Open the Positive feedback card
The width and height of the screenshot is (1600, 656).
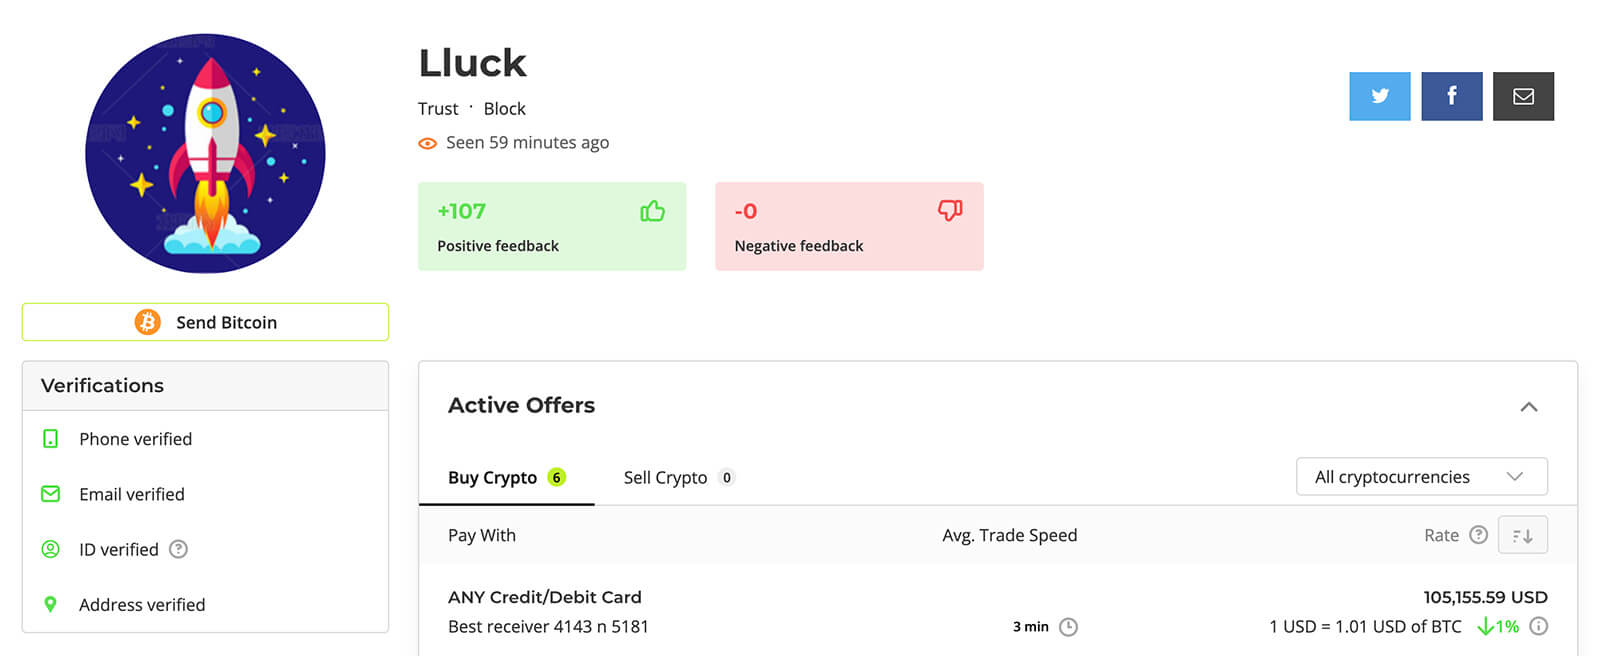[x=551, y=227]
